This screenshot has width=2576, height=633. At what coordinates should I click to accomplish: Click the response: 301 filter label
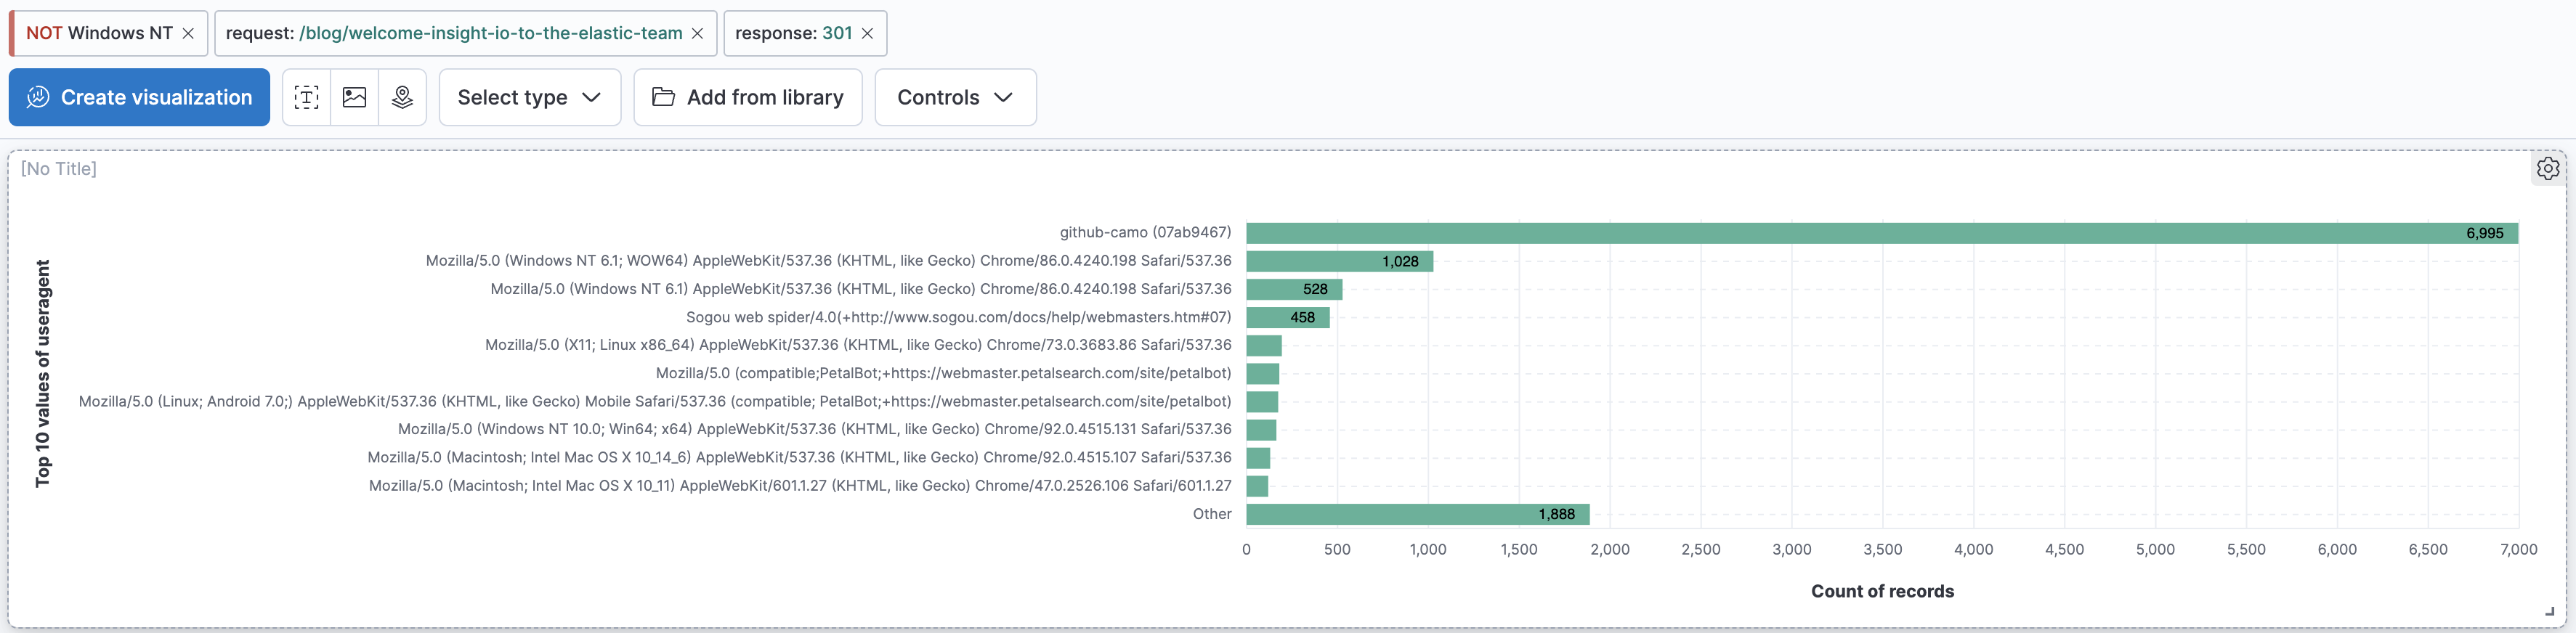pos(794,33)
